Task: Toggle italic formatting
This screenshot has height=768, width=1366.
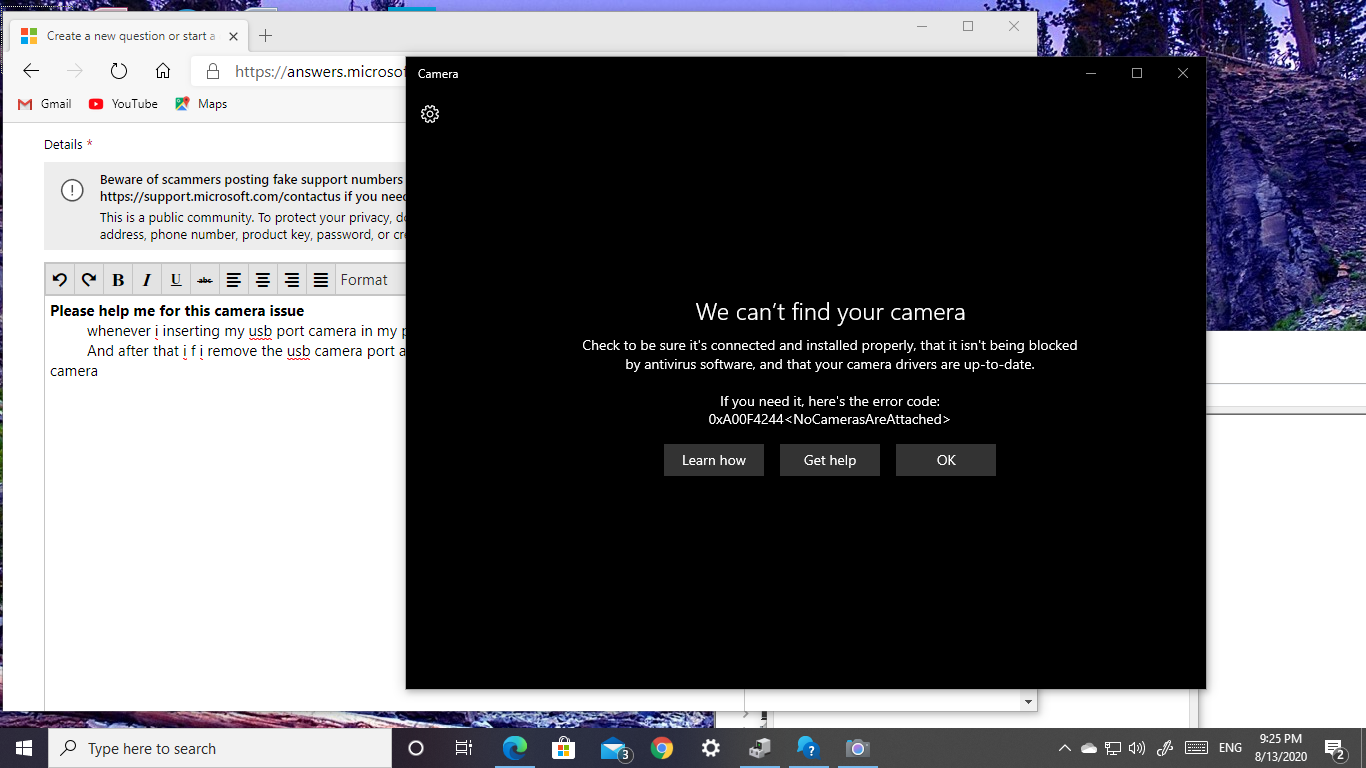Action: pyautogui.click(x=147, y=280)
